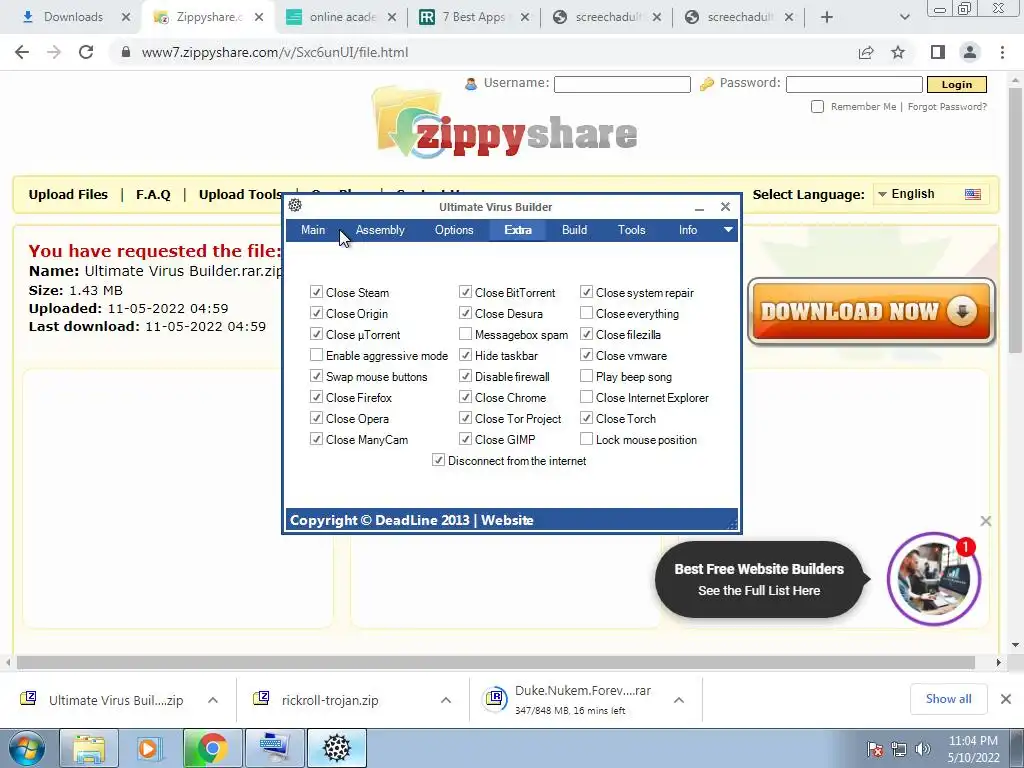The image size is (1024, 768).
Task: Check Lock mouse position option
Action: (586, 439)
